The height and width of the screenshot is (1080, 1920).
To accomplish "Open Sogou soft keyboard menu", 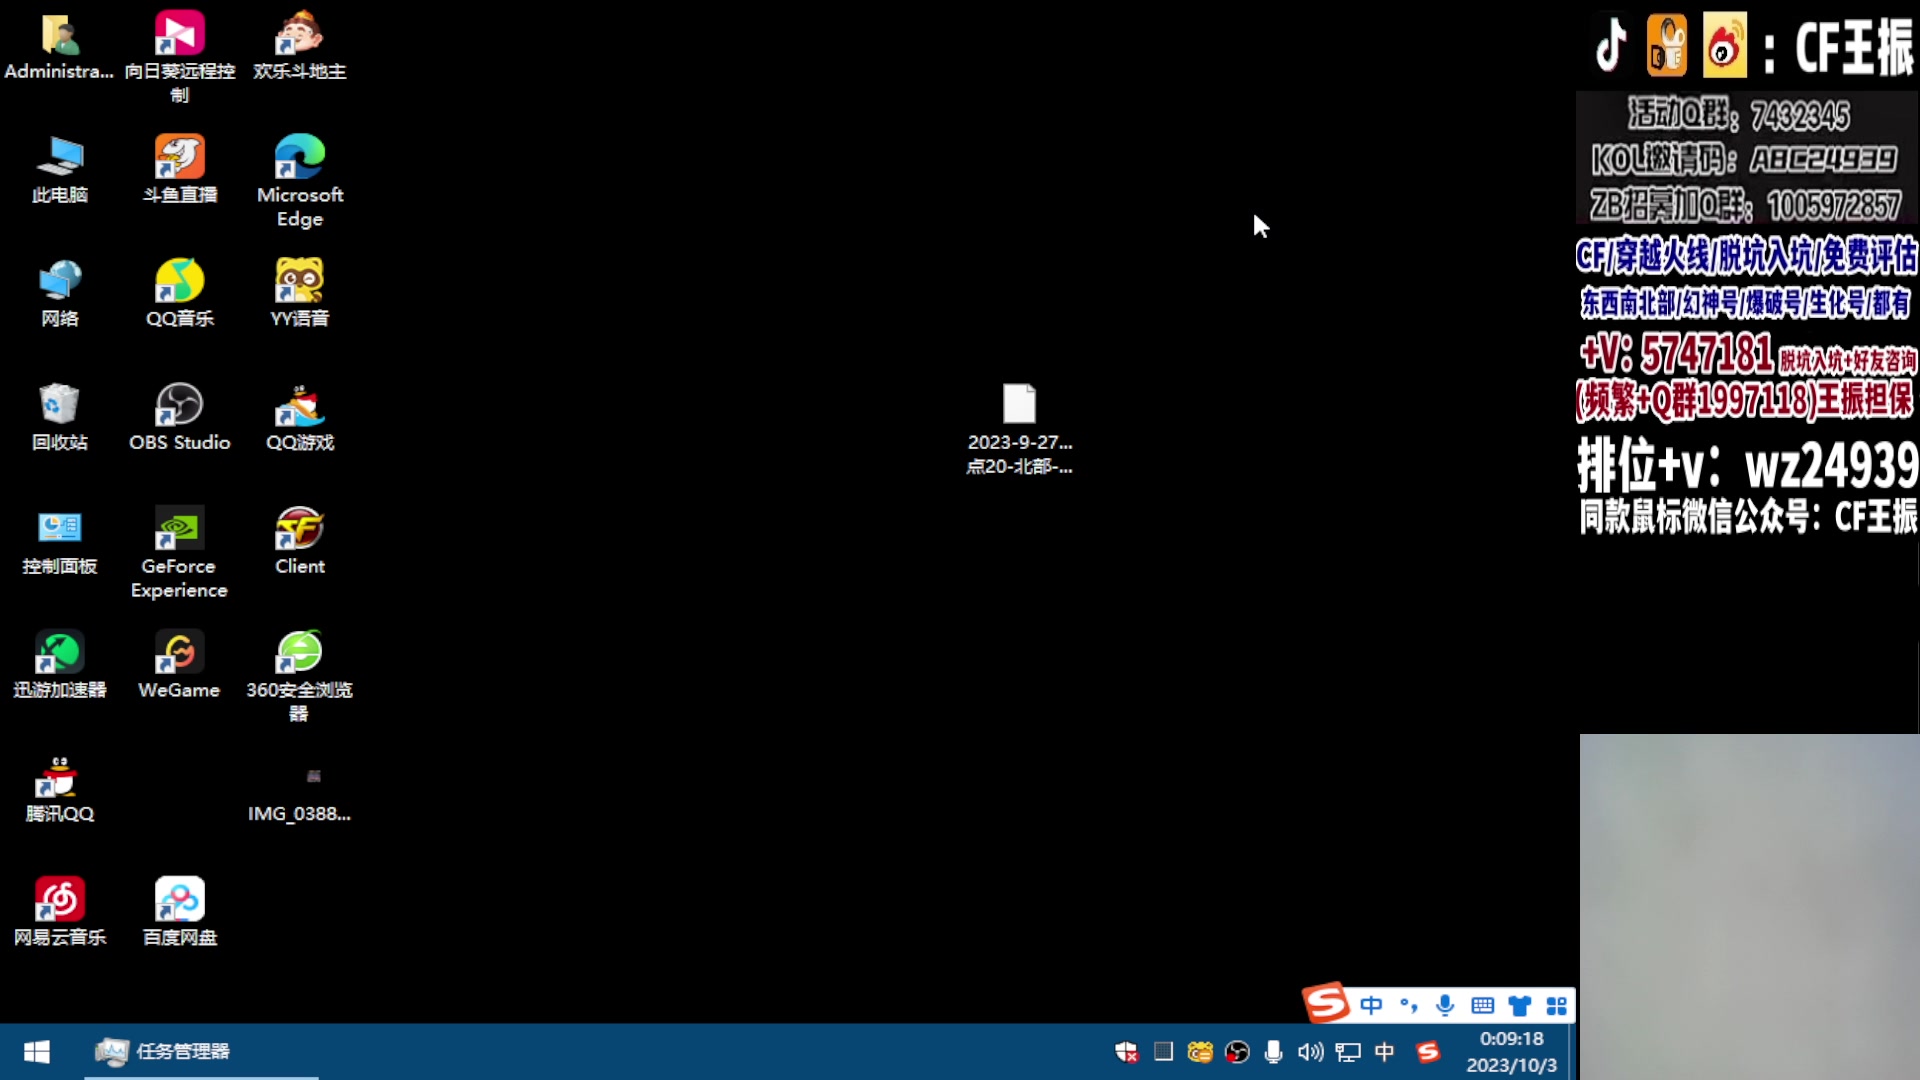I will tap(1482, 1005).
